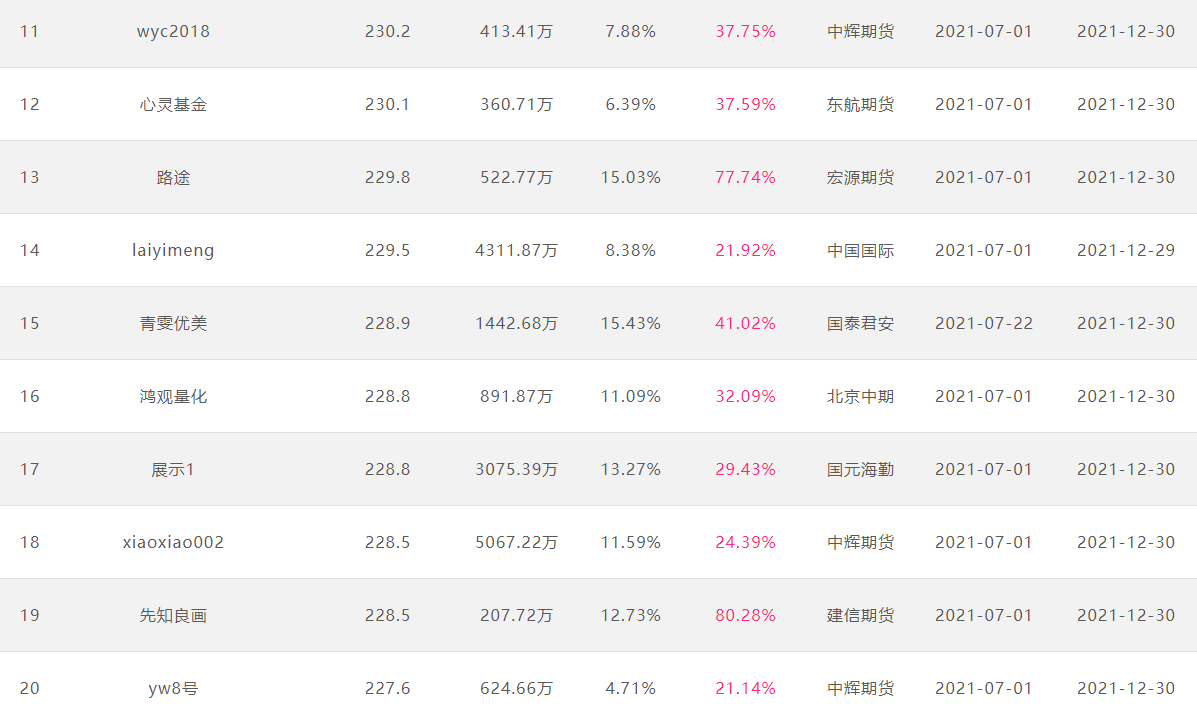This screenshot has height=722, width=1197.
Task: Click the 80.28% value in row 19
Action: pos(745,616)
